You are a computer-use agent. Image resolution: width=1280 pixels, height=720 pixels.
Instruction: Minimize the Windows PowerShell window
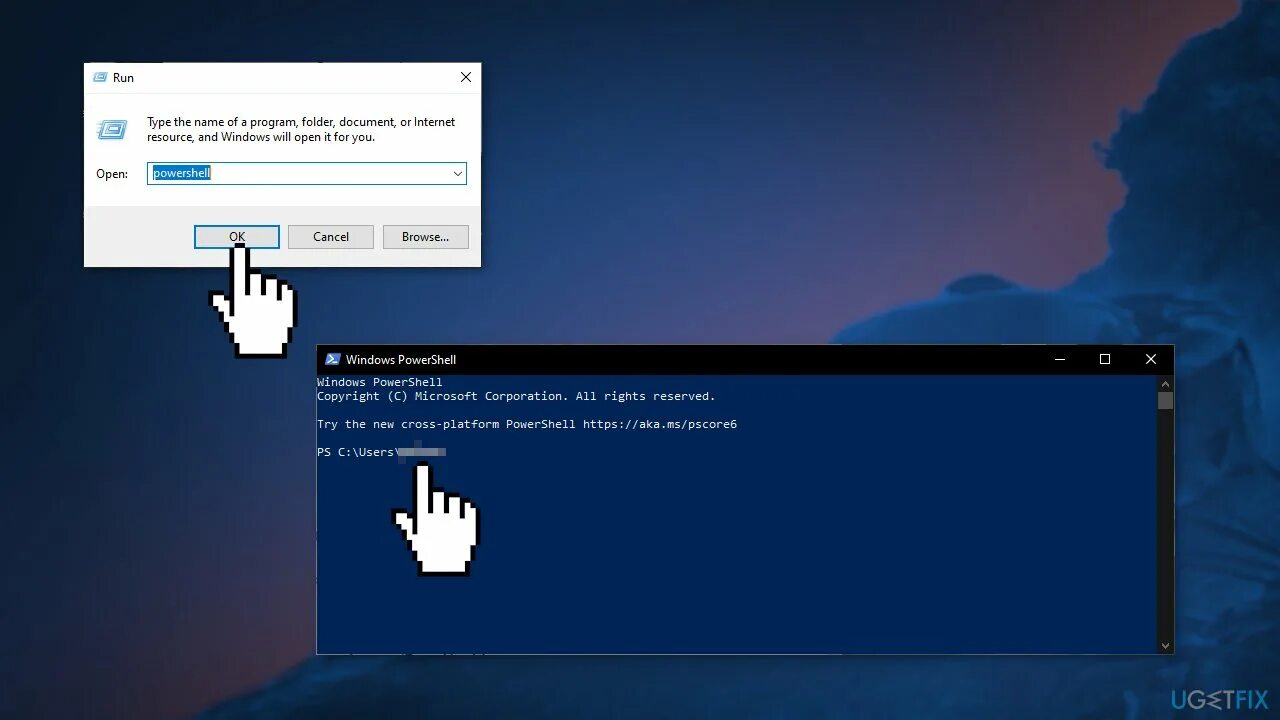(x=1059, y=359)
